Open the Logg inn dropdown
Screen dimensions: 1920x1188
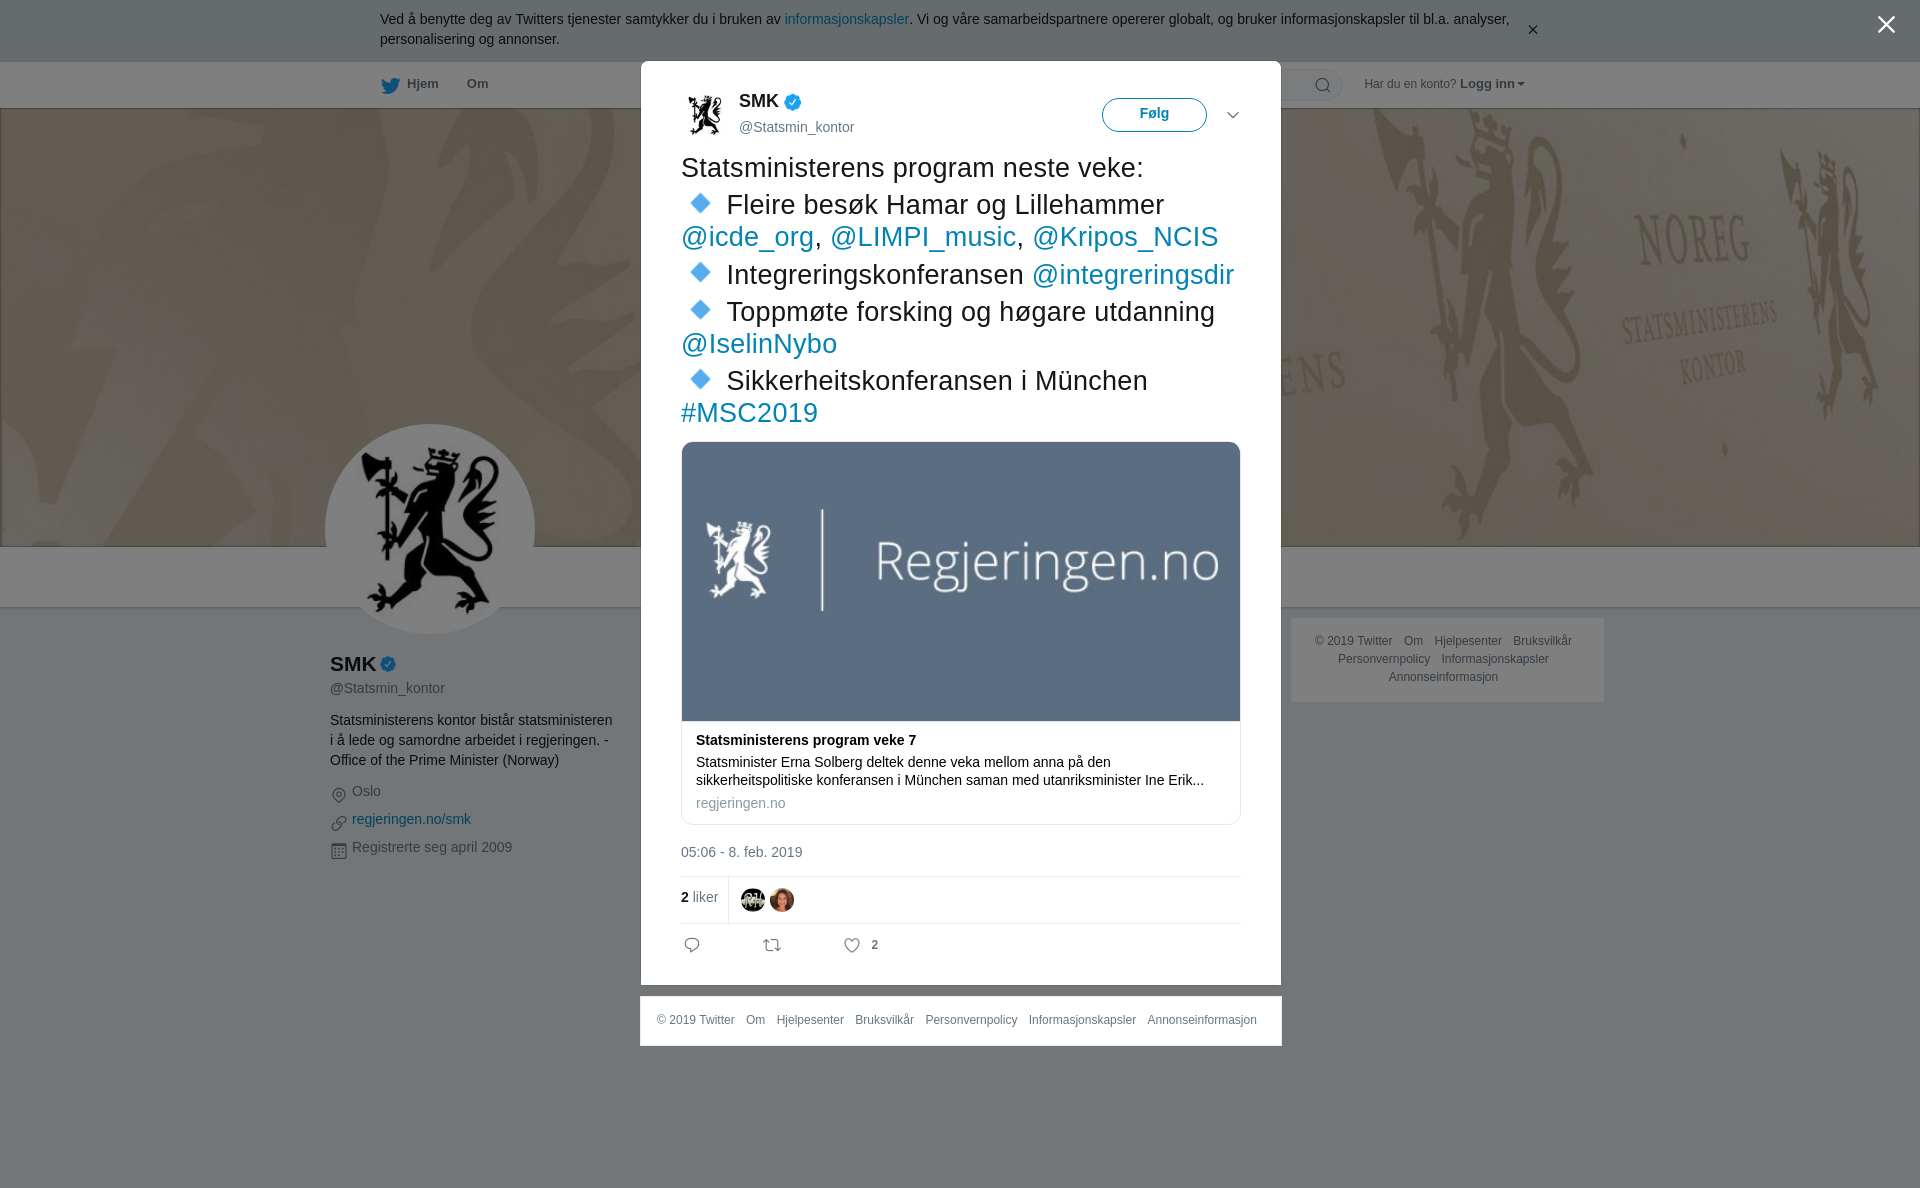click(1492, 84)
